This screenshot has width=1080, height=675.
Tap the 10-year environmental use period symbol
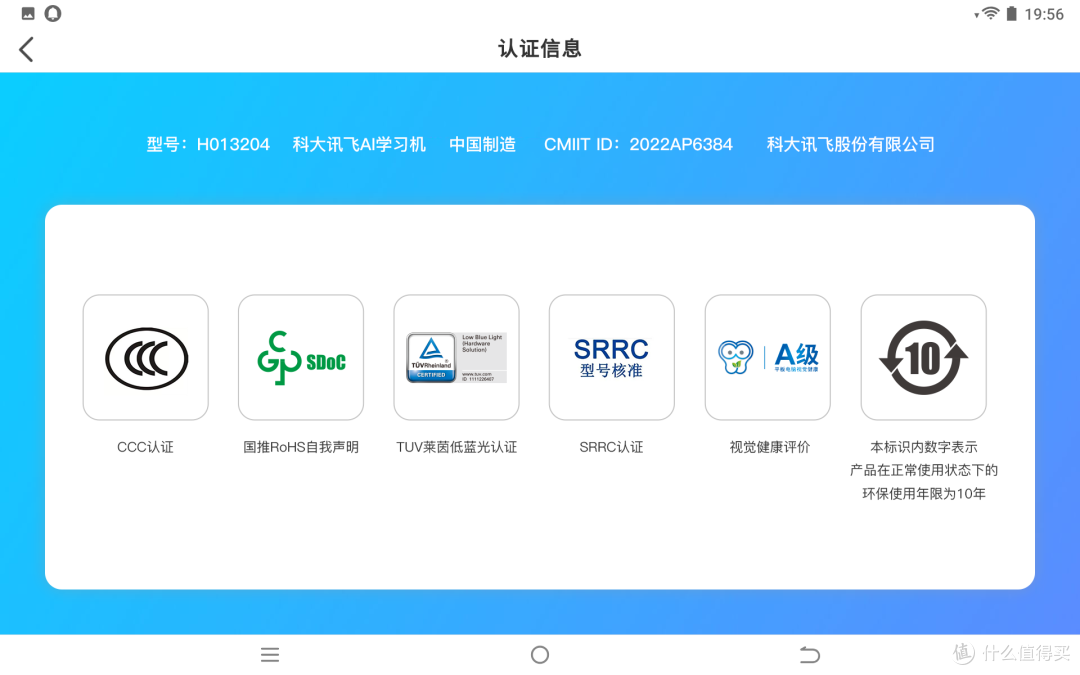924,357
